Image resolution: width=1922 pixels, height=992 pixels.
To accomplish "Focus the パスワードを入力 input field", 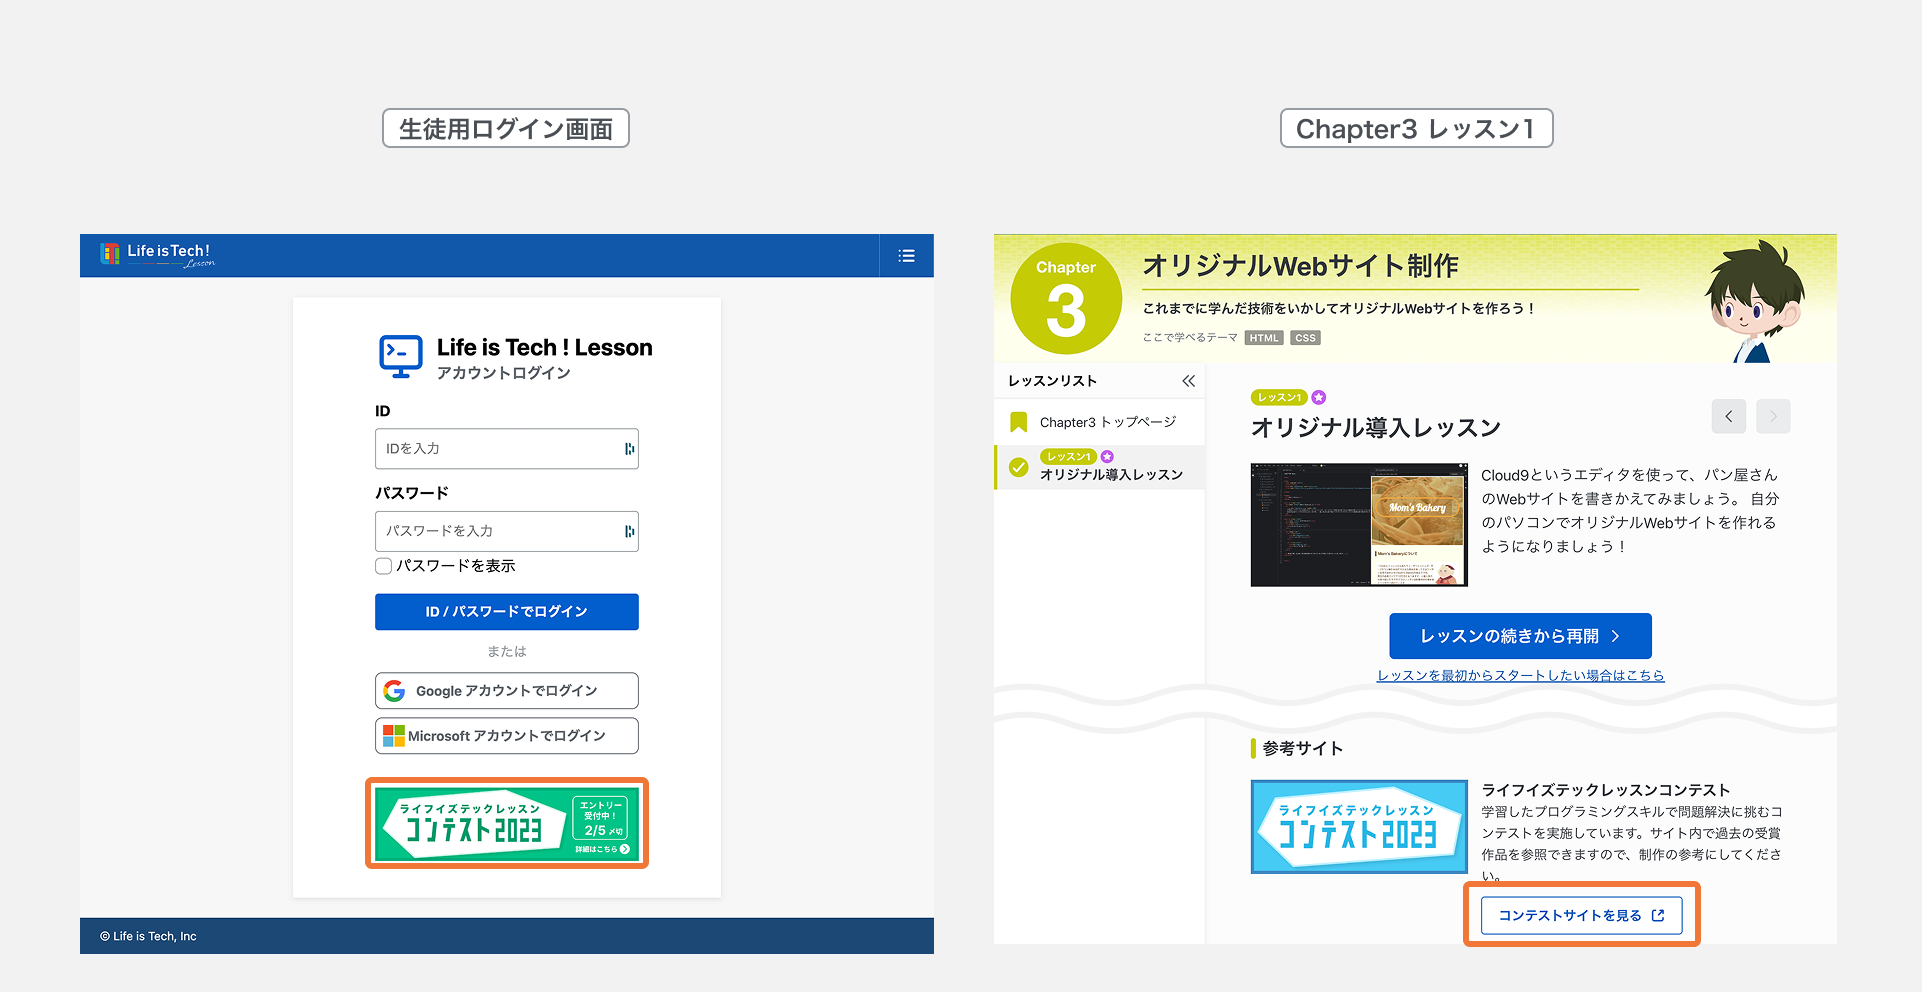I will pyautogui.click(x=507, y=531).
